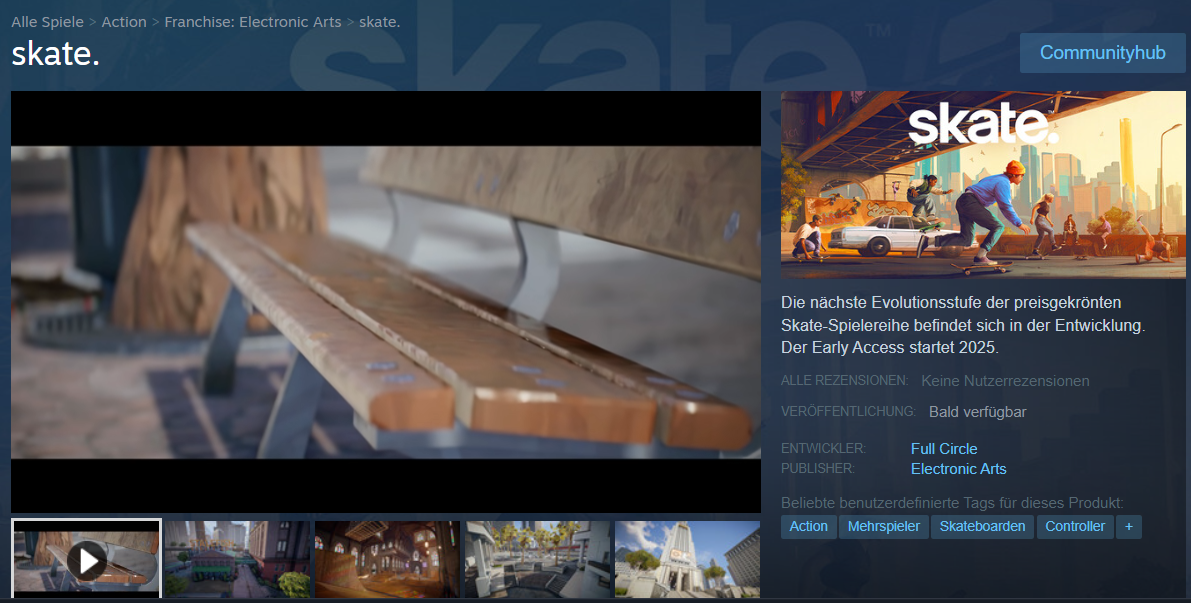Select the Controller tag
This screenshot has height=603, width=1191.
(1075, 526)
